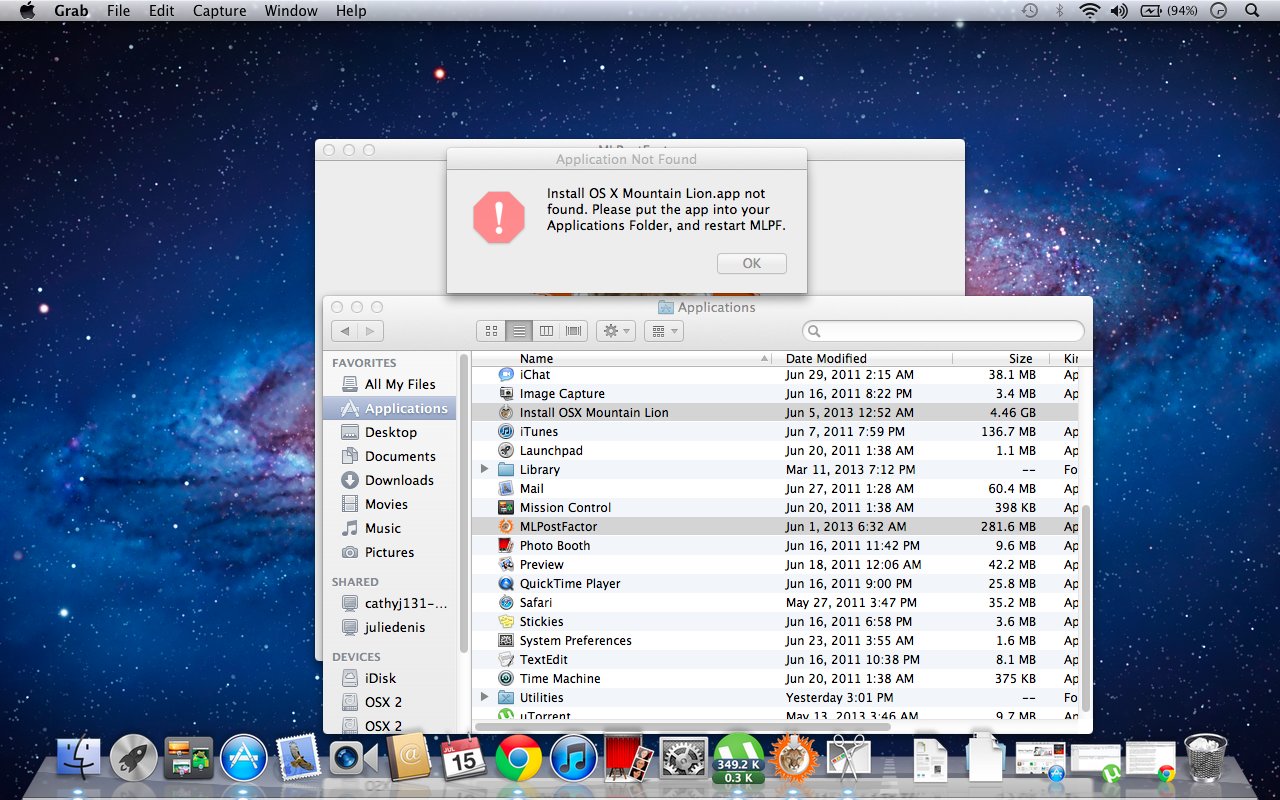Open Google Chrome from the Dock
Screen dimensions: 1280x800
[x=518, y=759]
